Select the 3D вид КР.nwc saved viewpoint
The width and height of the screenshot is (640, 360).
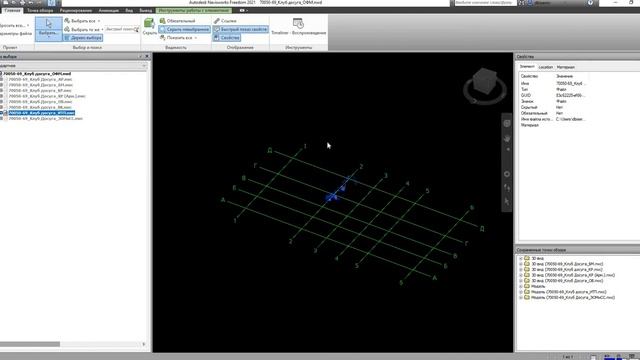pos(567,269)
